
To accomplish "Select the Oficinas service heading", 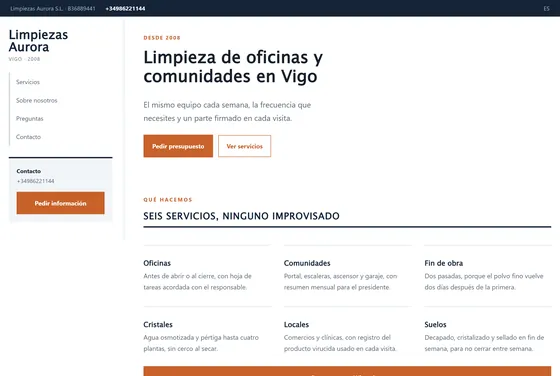I will click(157, 263).
